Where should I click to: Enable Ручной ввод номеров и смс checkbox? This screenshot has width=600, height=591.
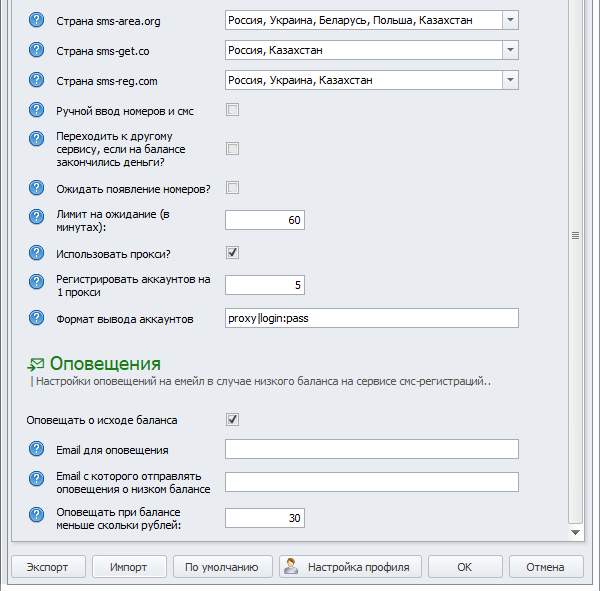(232, 110)
